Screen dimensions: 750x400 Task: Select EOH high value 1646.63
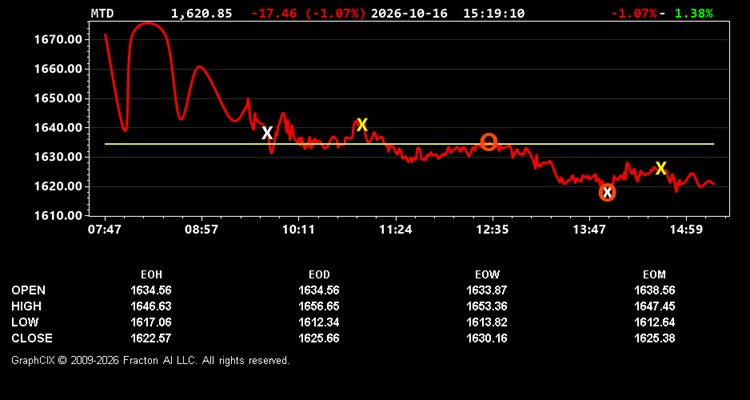pos(151,306)
